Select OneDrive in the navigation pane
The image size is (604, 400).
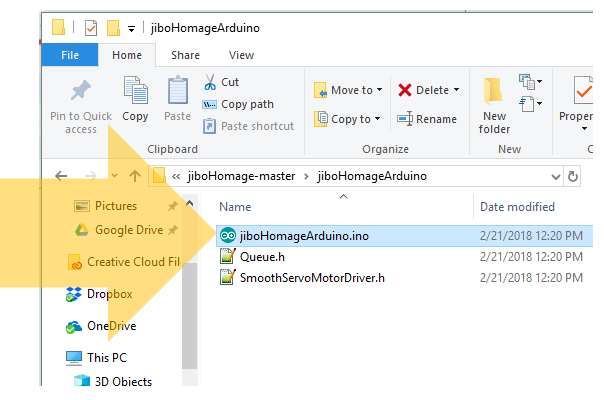(111, 326)
